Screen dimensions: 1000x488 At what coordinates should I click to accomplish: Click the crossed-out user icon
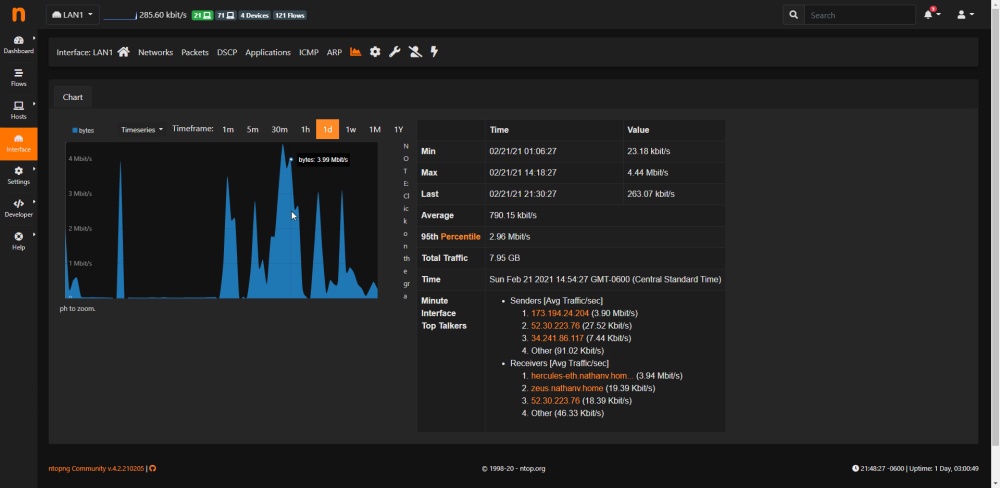point(415,52)
